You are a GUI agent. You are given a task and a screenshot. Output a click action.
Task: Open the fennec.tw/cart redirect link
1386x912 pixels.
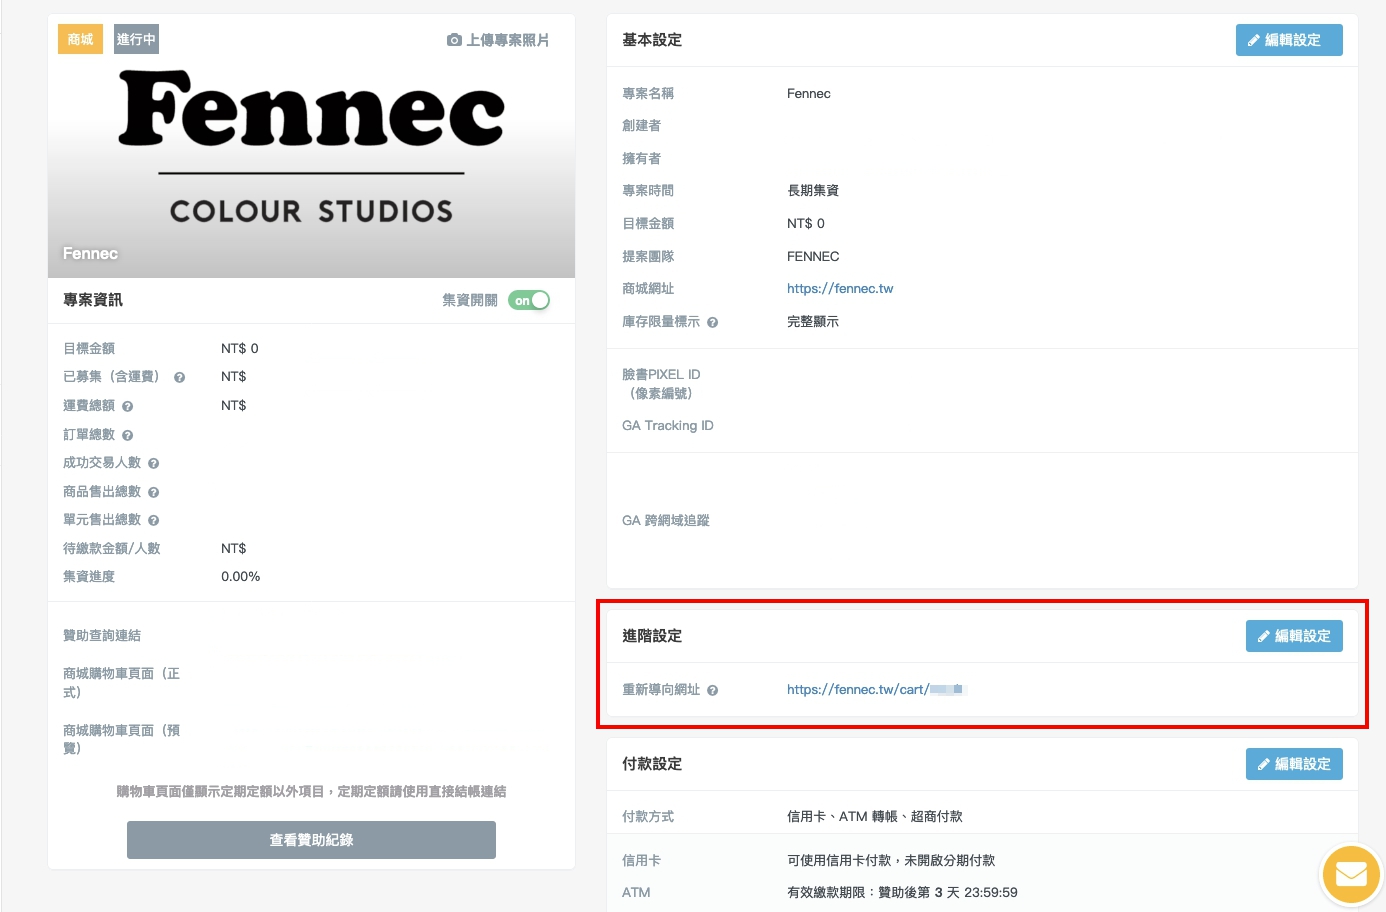click(876, 690)
